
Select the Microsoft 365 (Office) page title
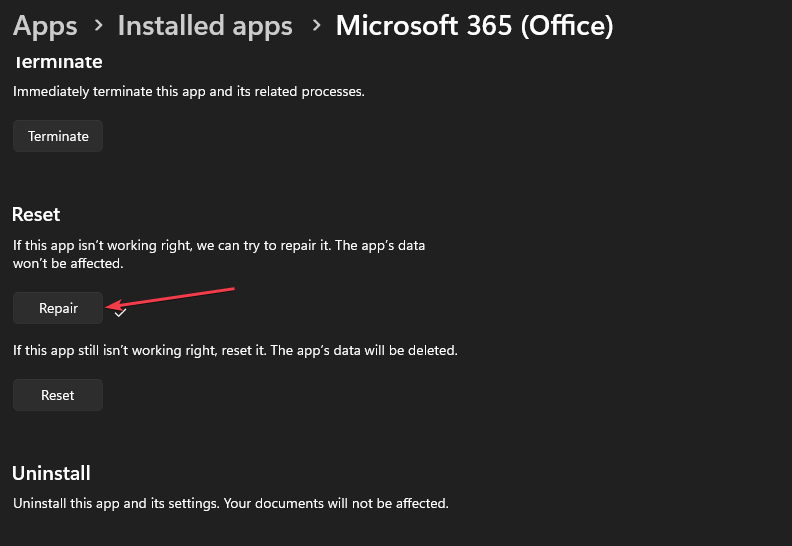(x=474, y=25)
